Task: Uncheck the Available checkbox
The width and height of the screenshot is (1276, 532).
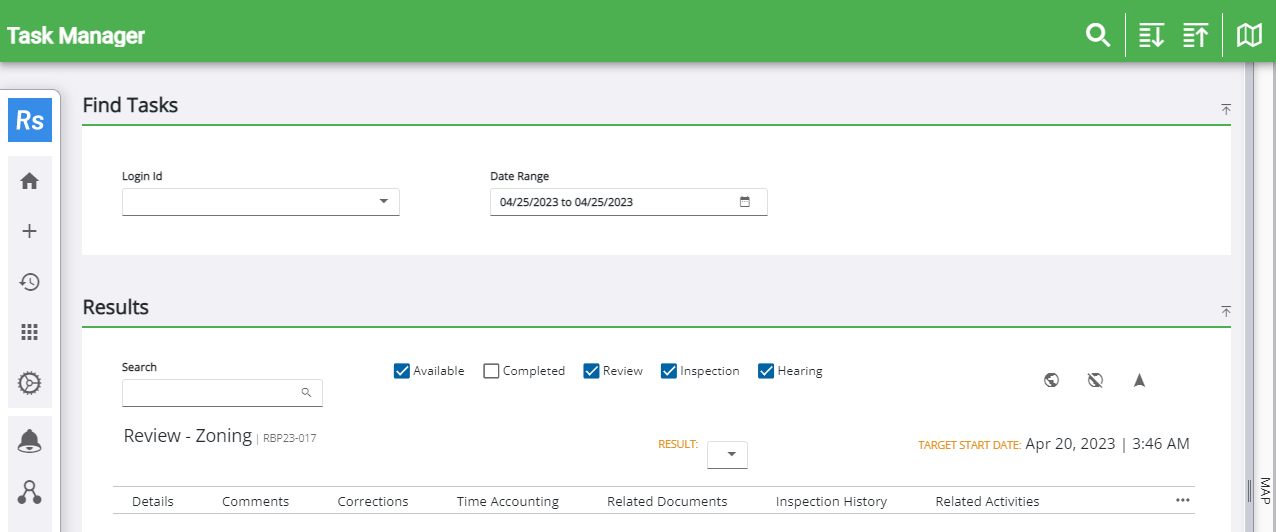Action: coord(402,371)
